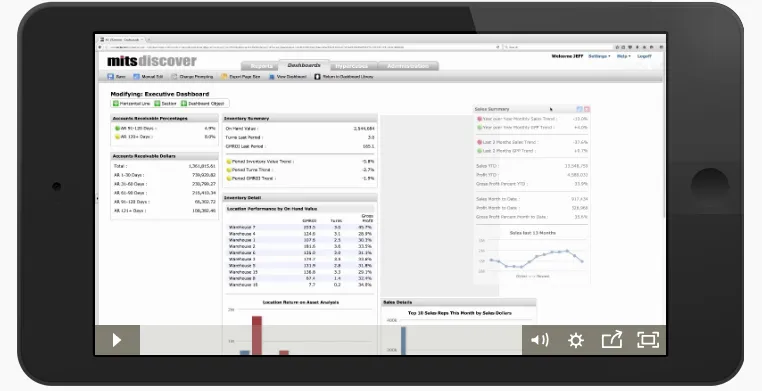The height and width of the screenshot is (391, 762).
Task: Open the Settings dropdown menu
Action: pos(599,56)
